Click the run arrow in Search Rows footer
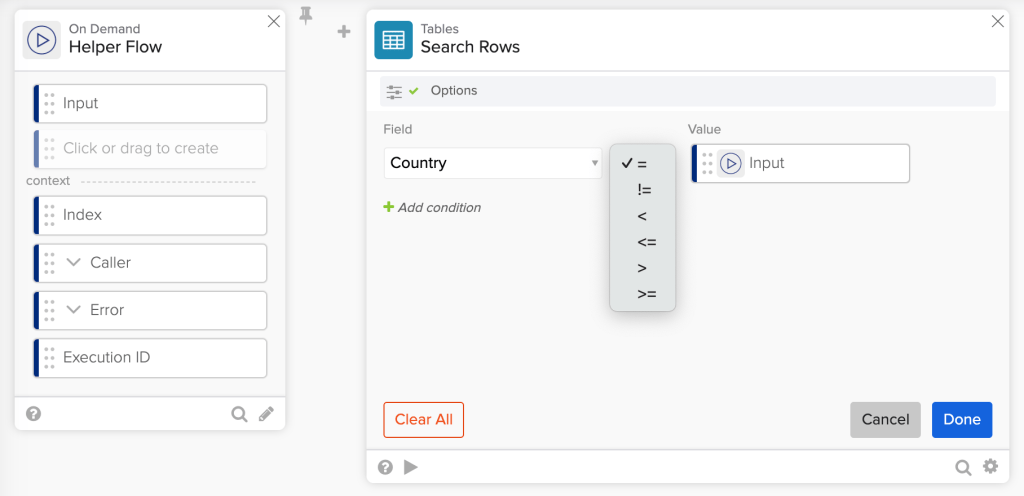Screen dimensions: 1024x496 (x=410, y=467)
